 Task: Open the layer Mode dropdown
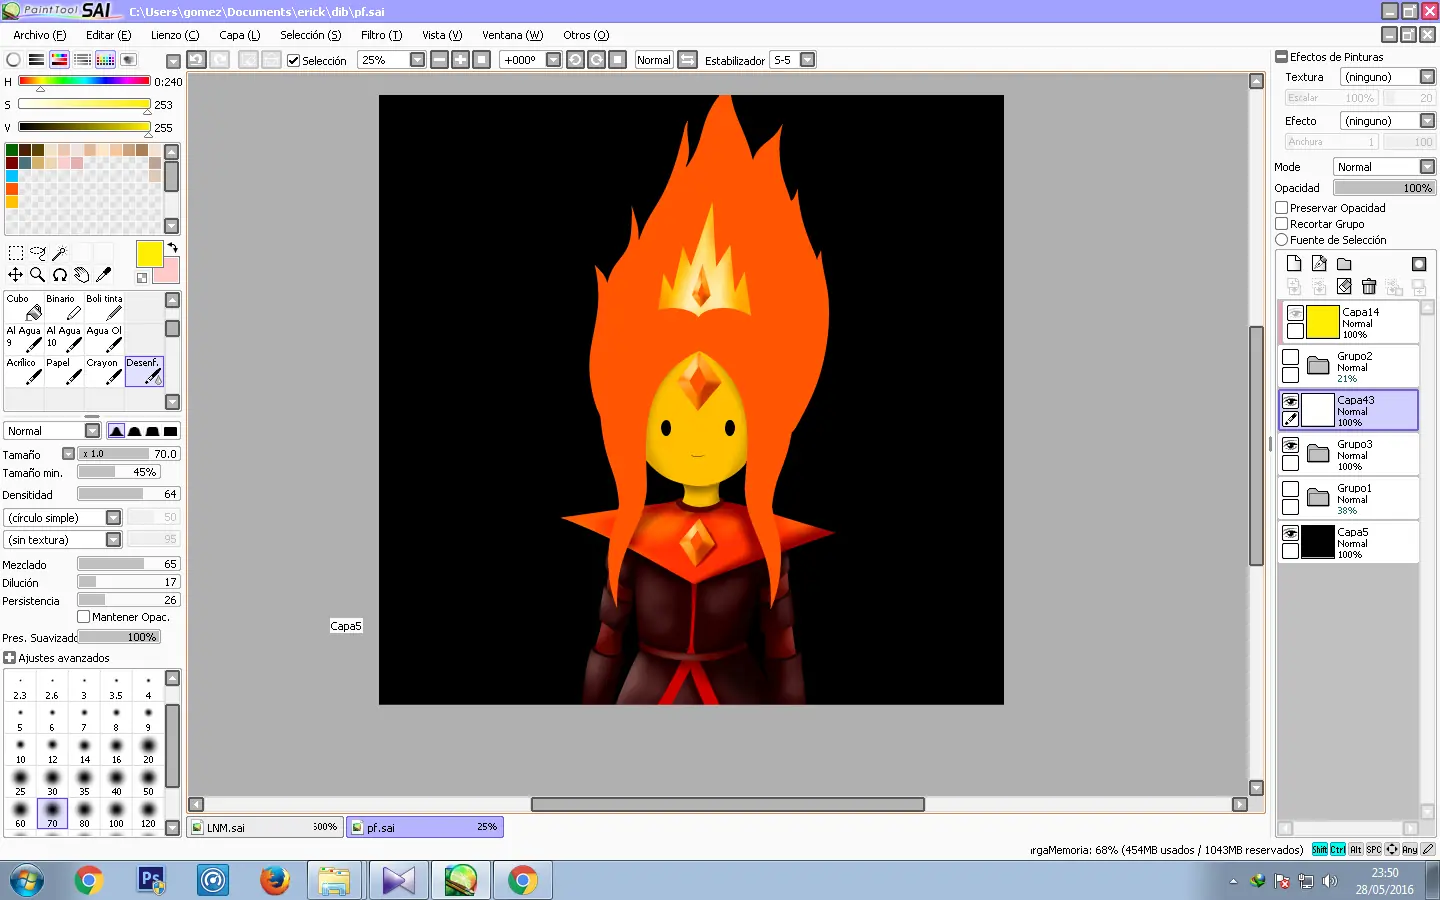point(1427,167)
